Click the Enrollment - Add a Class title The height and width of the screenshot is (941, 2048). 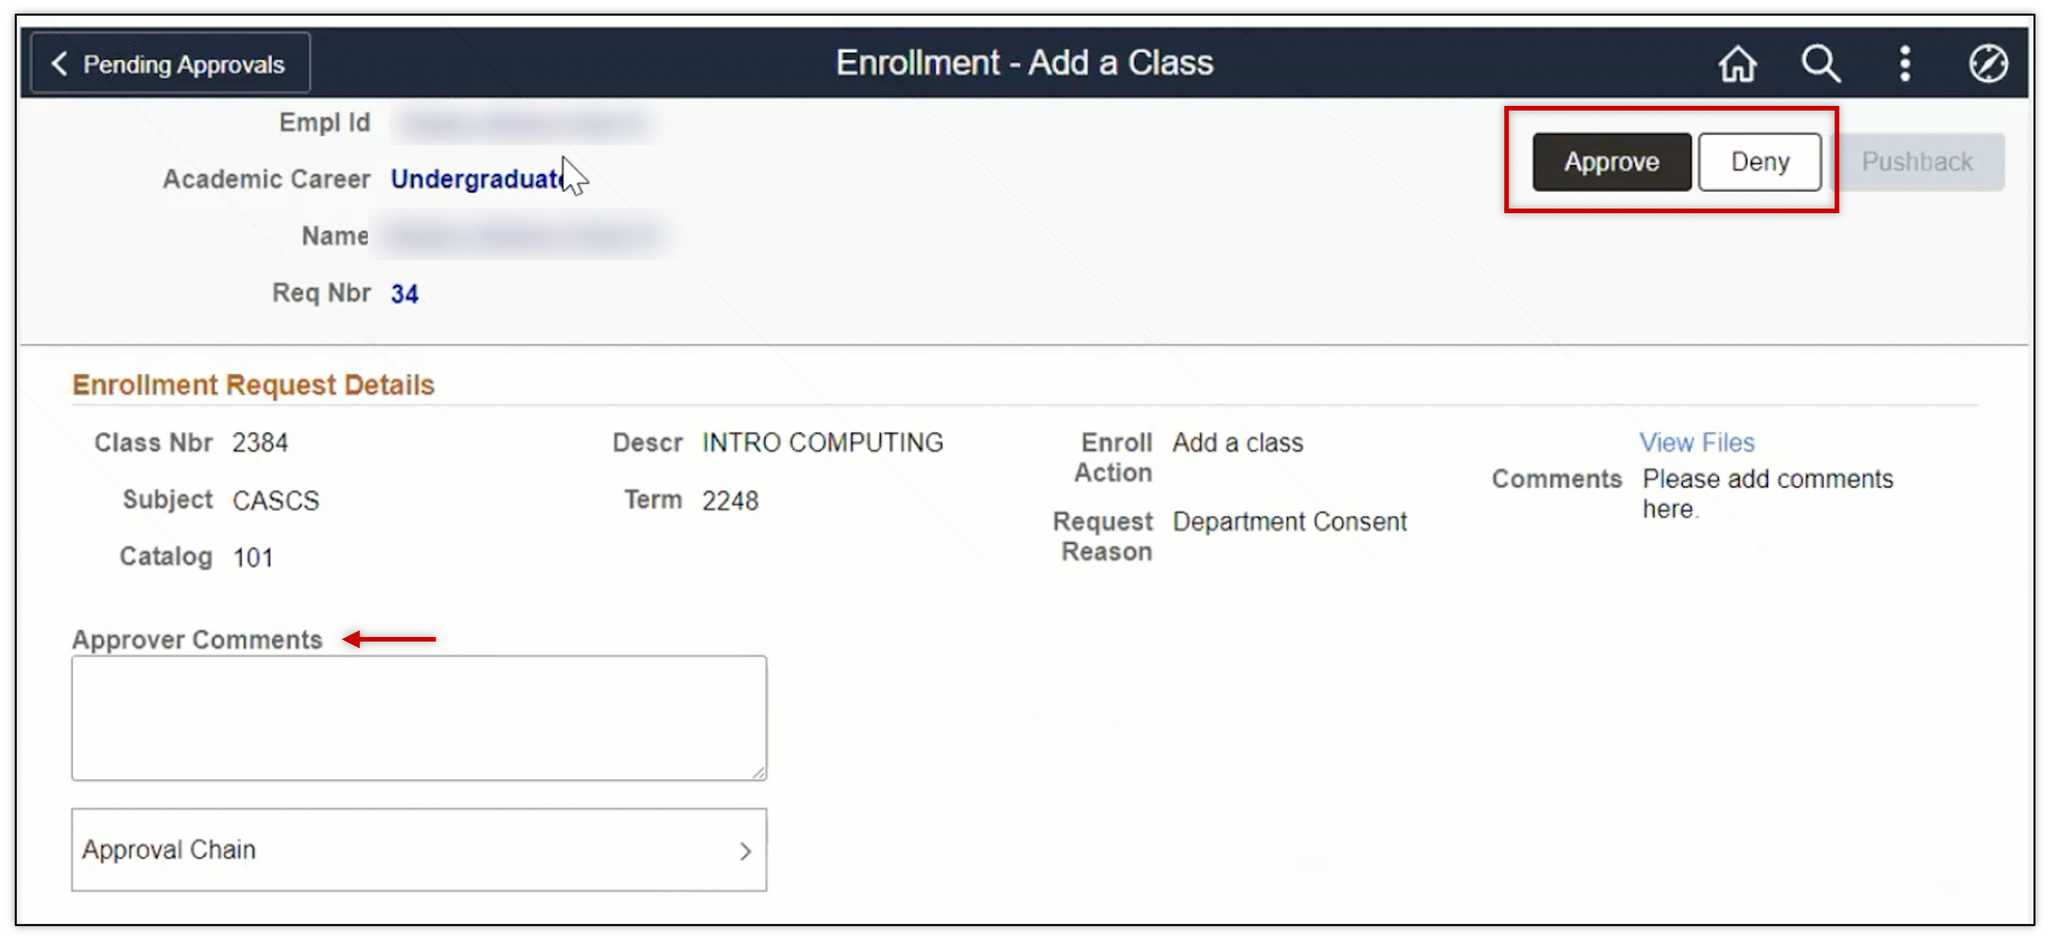click(x=1024, y=63)
